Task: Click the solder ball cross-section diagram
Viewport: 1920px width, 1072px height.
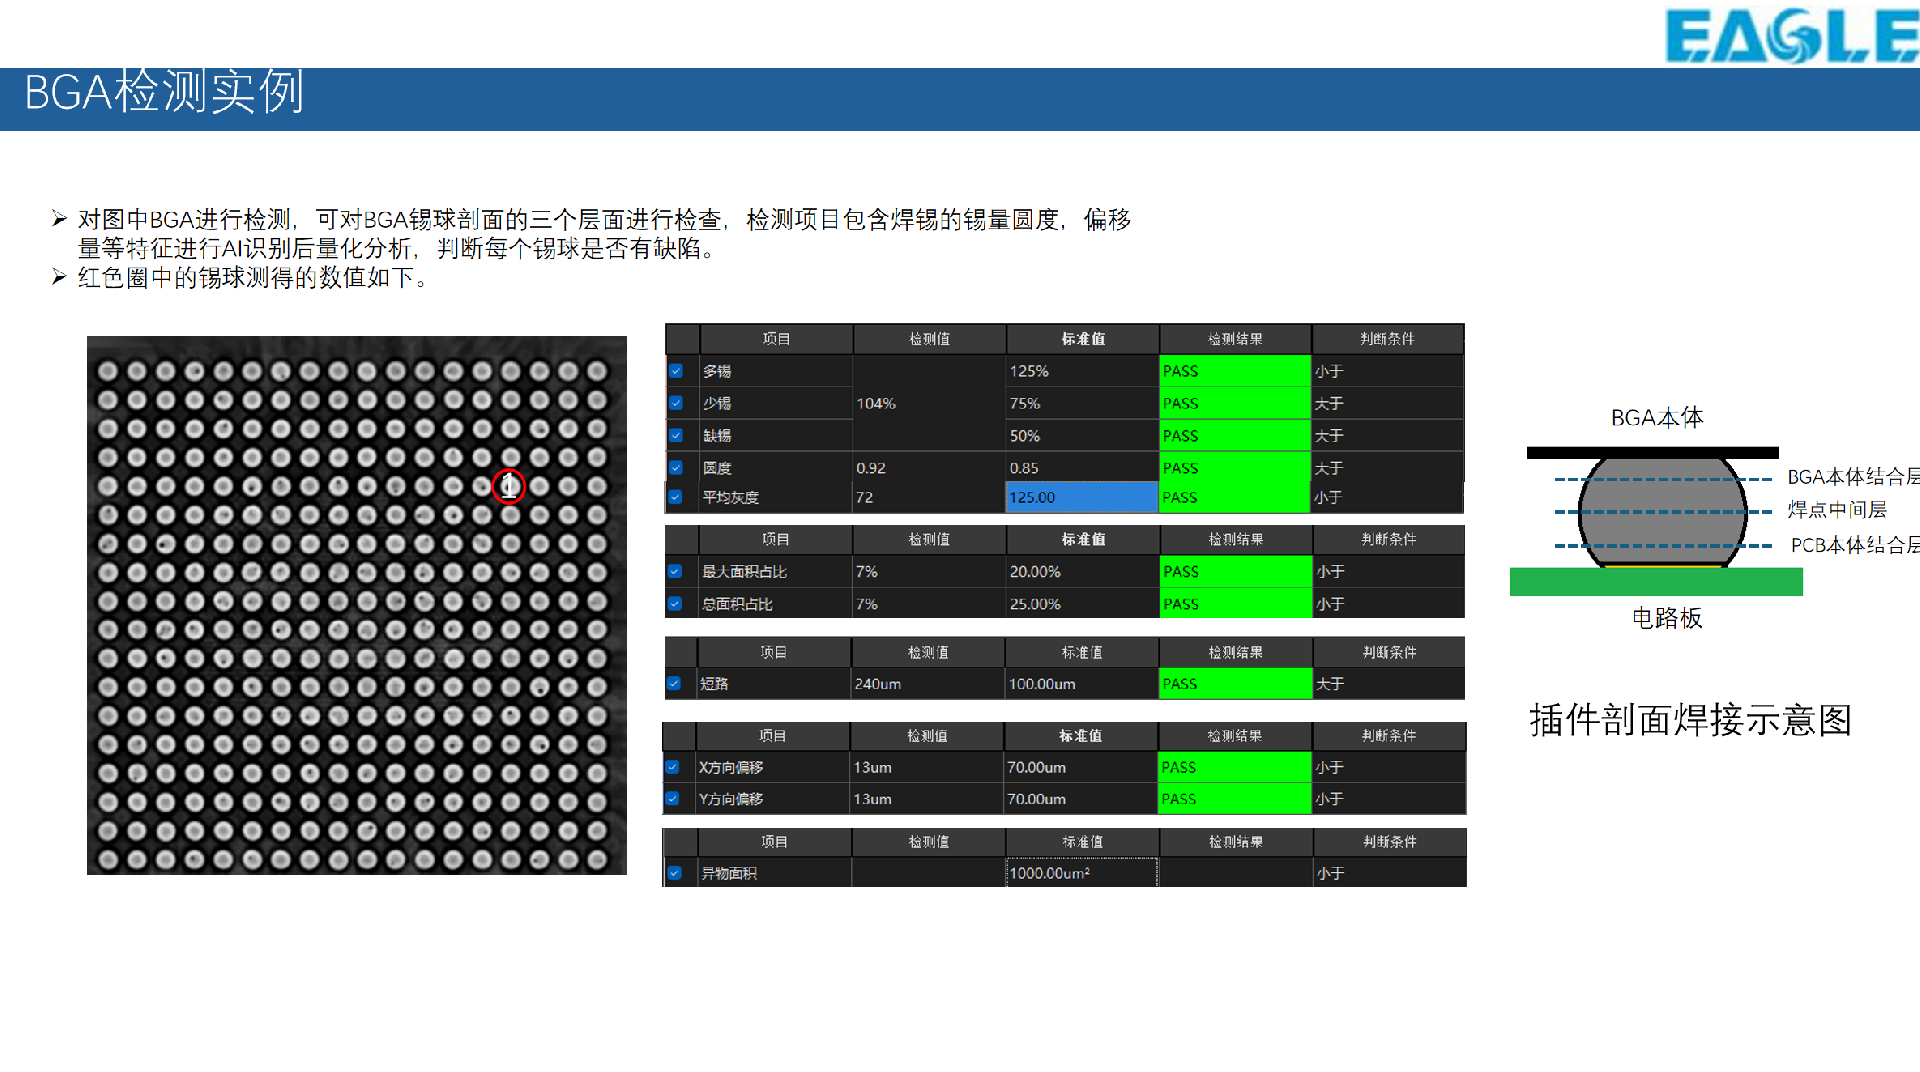Action: (x=1664, y=512)
